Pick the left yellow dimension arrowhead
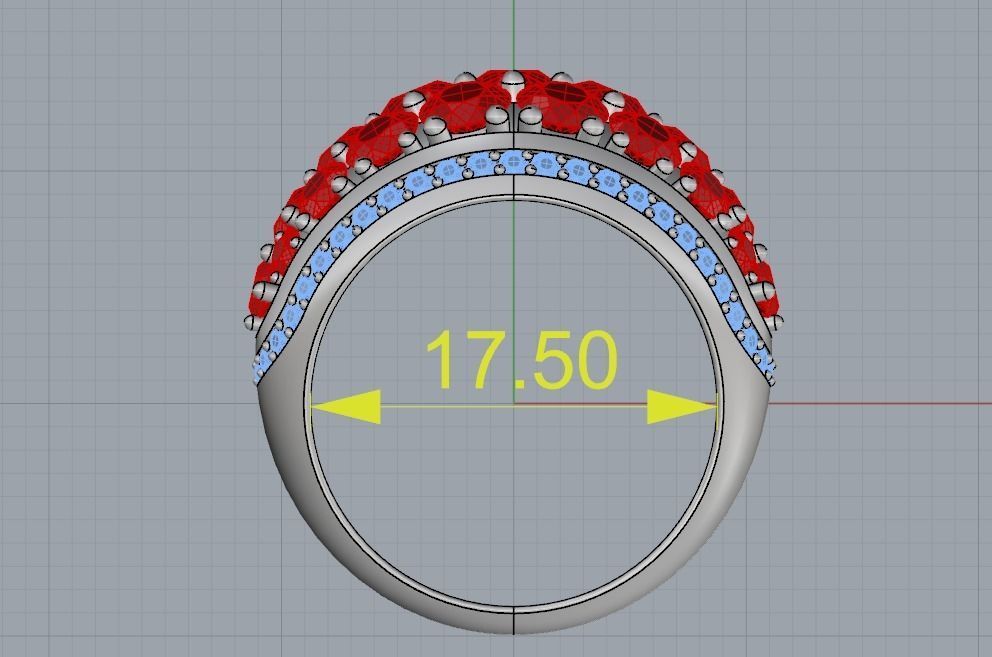This screenshot has height=657, width=992. click(346, 406)
